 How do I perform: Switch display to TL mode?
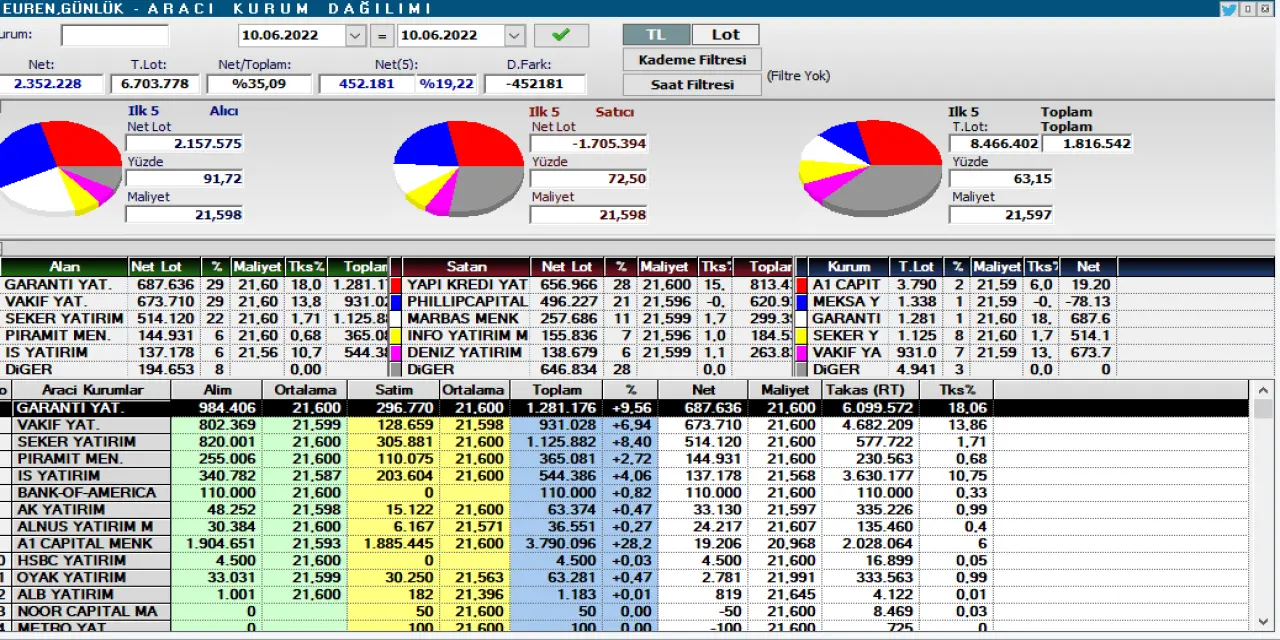point(655,34)
